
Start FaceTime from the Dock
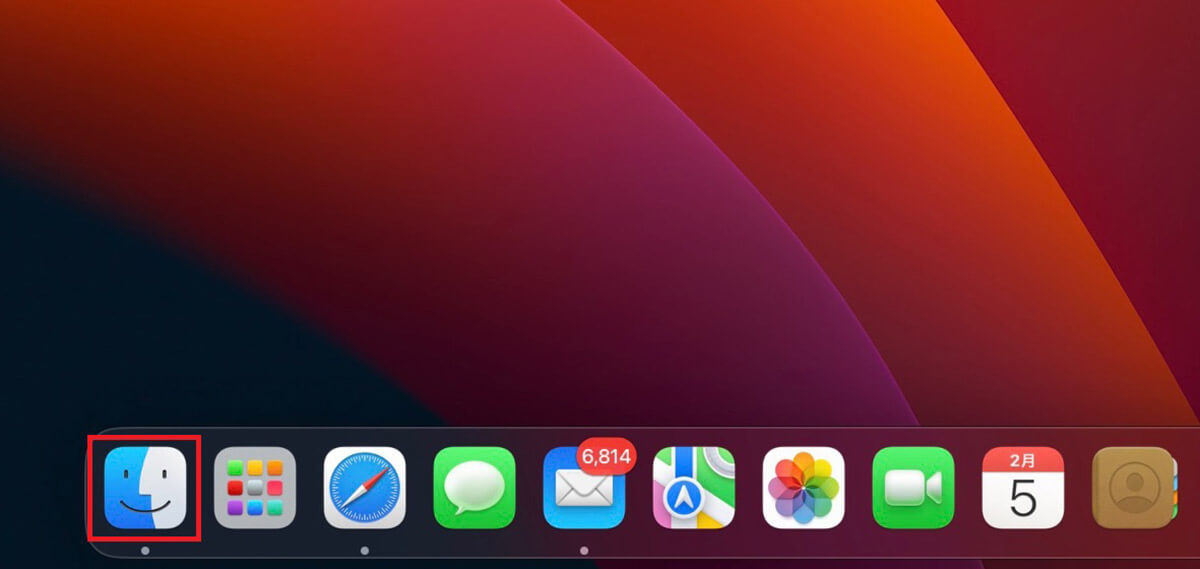(x=913, y=487)
